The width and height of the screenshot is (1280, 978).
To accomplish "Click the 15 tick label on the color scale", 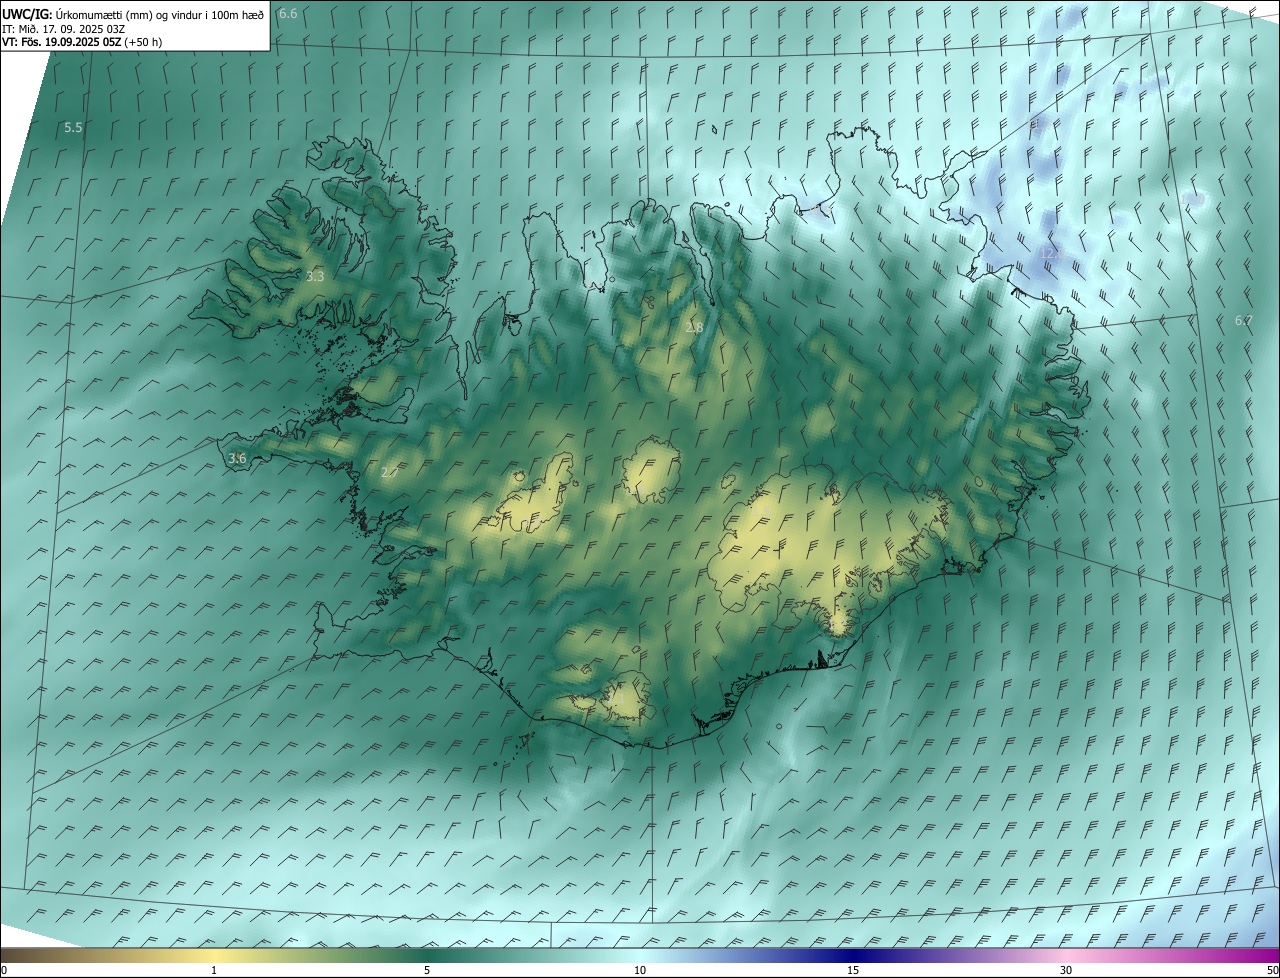I will [x=853, y=971].
